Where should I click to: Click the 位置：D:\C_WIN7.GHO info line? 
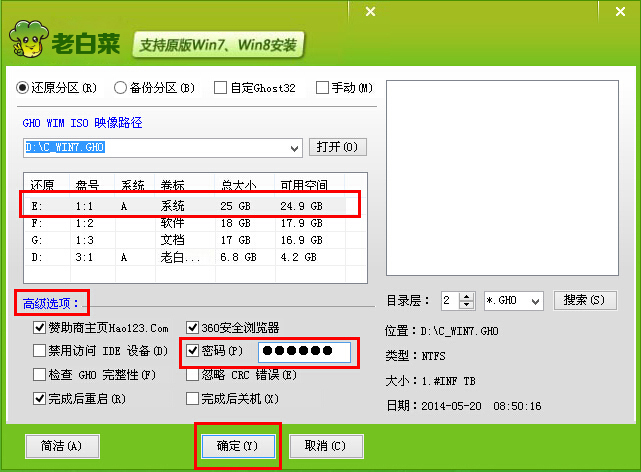(442, 331)
